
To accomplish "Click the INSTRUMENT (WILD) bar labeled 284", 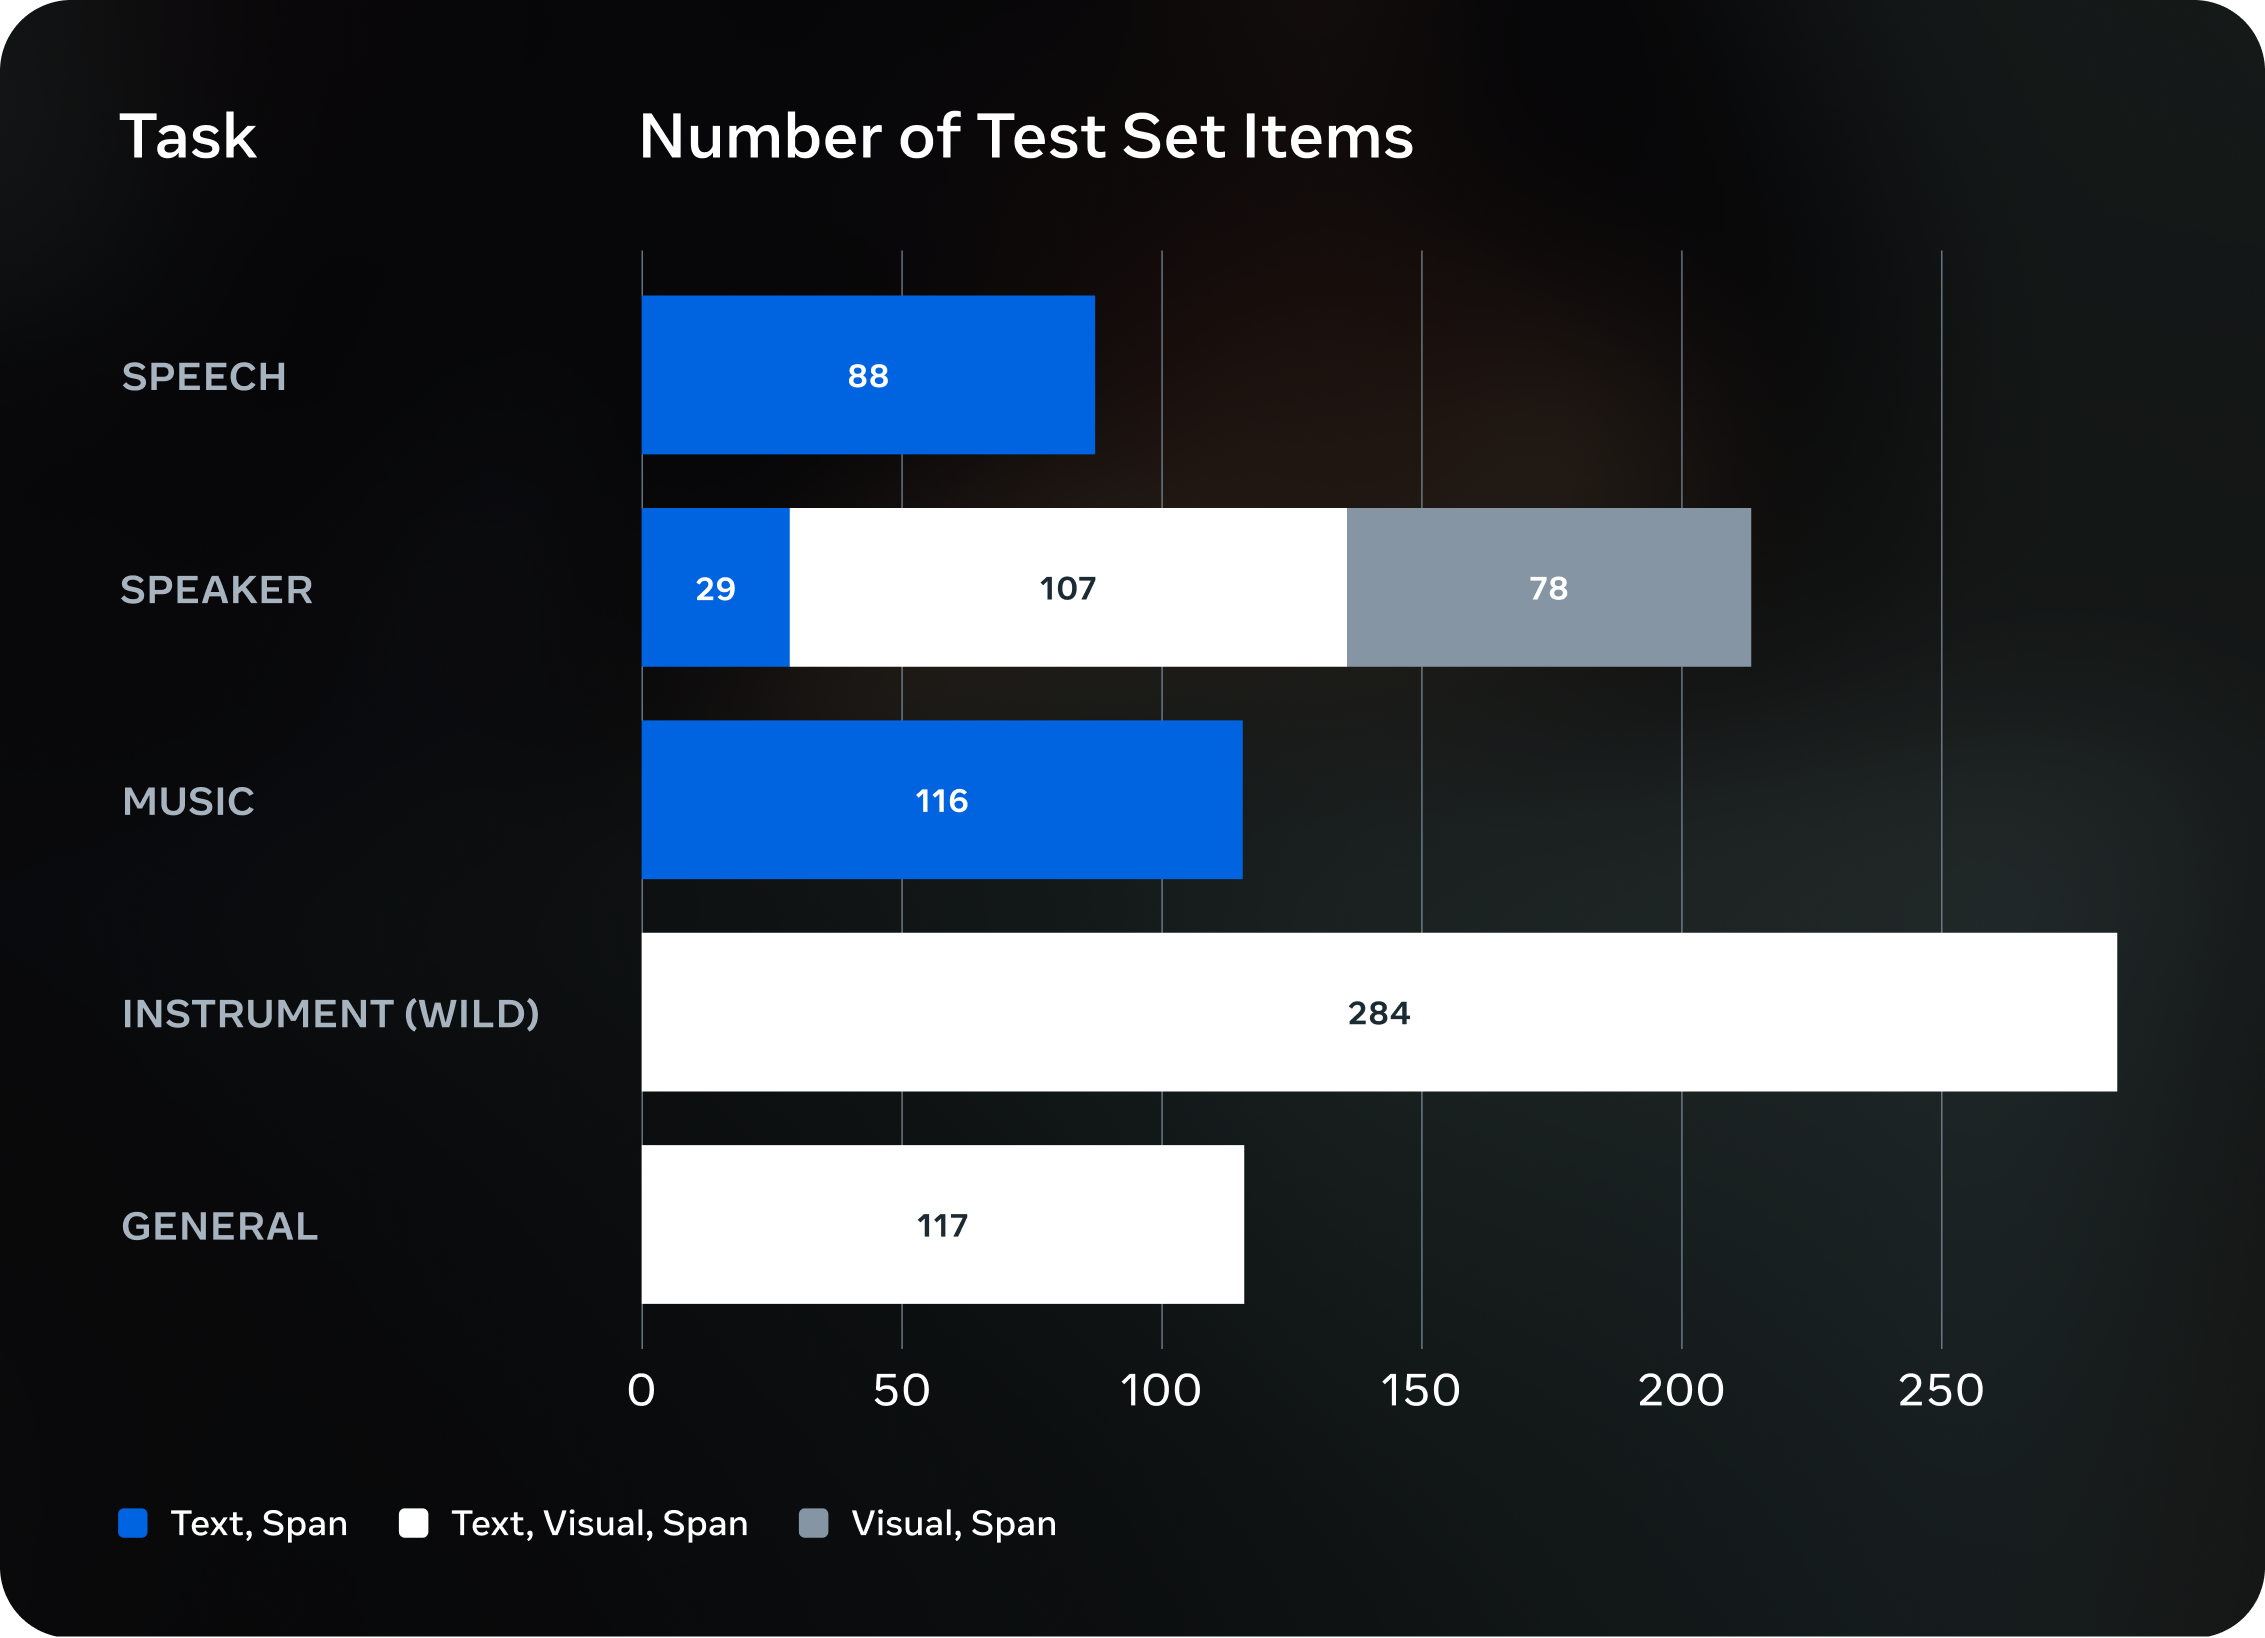I will click(1378, 1012).
